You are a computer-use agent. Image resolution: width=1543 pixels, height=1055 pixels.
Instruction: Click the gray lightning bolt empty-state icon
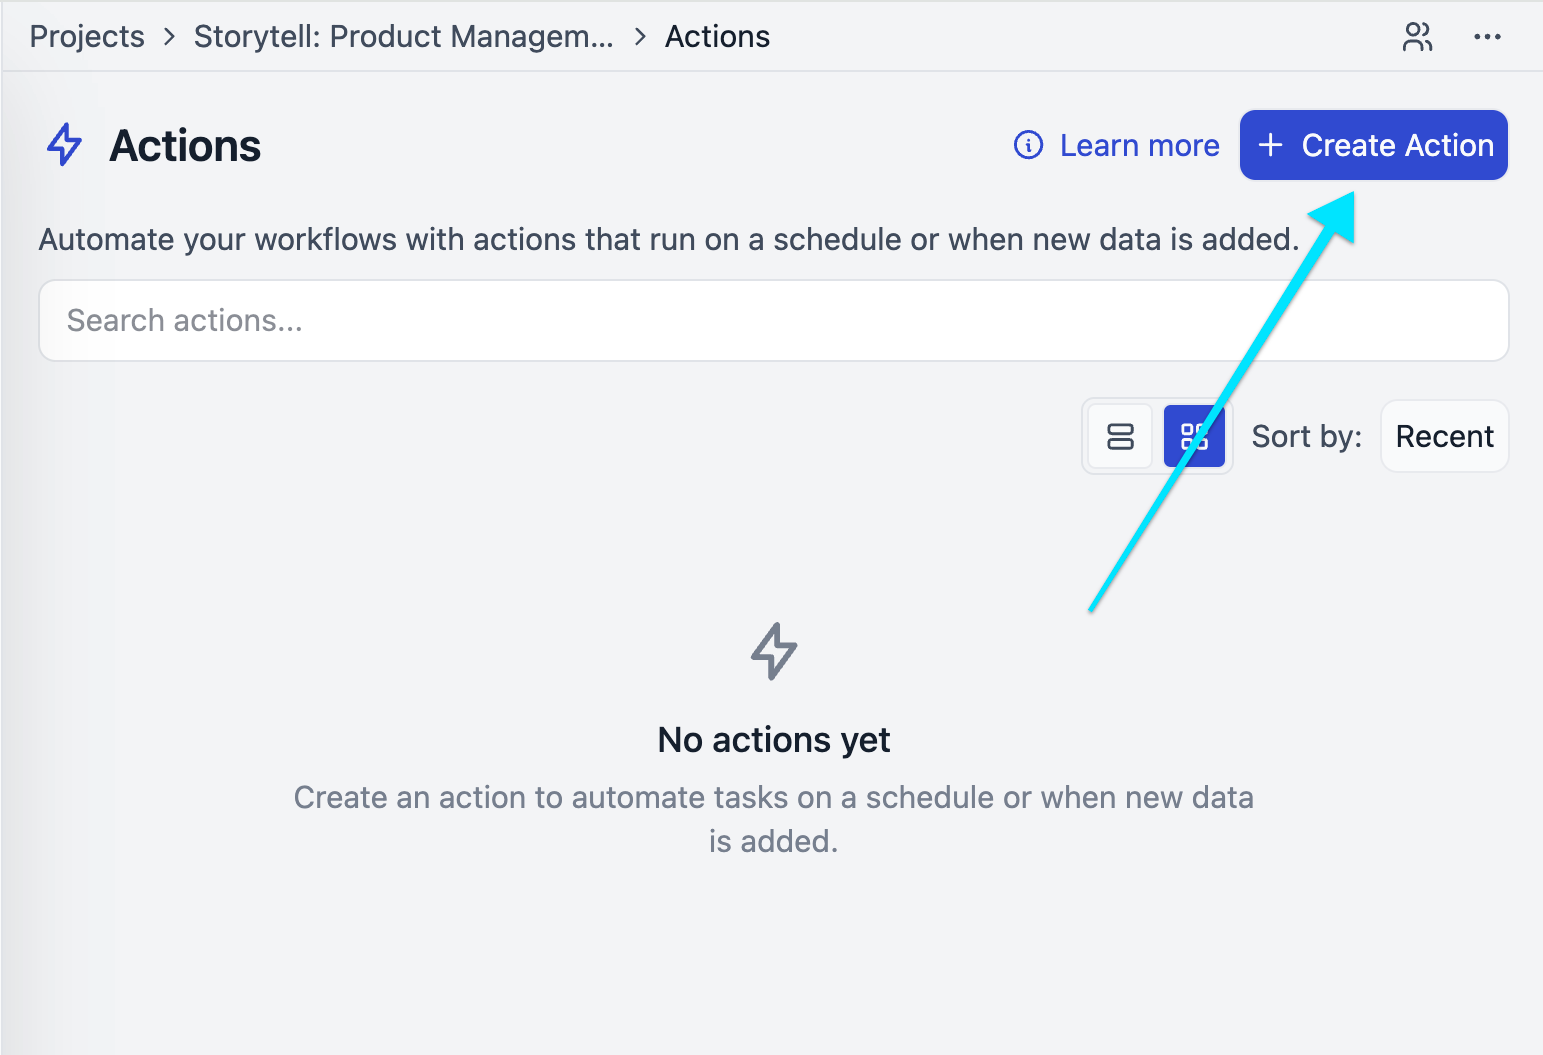[x=774, y=651]
